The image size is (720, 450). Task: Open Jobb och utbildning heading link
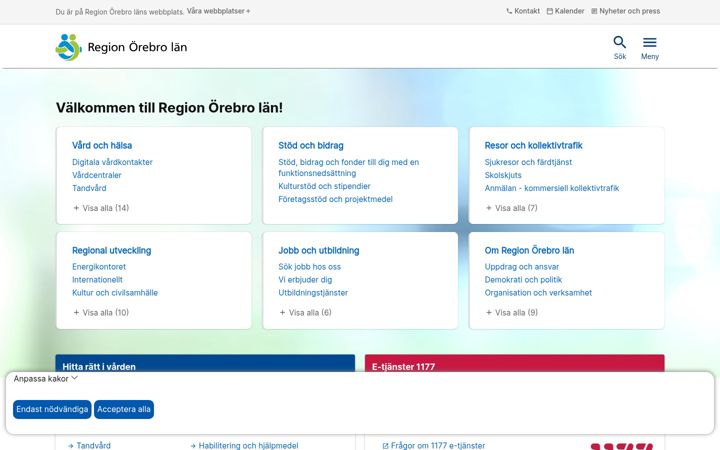319,250
